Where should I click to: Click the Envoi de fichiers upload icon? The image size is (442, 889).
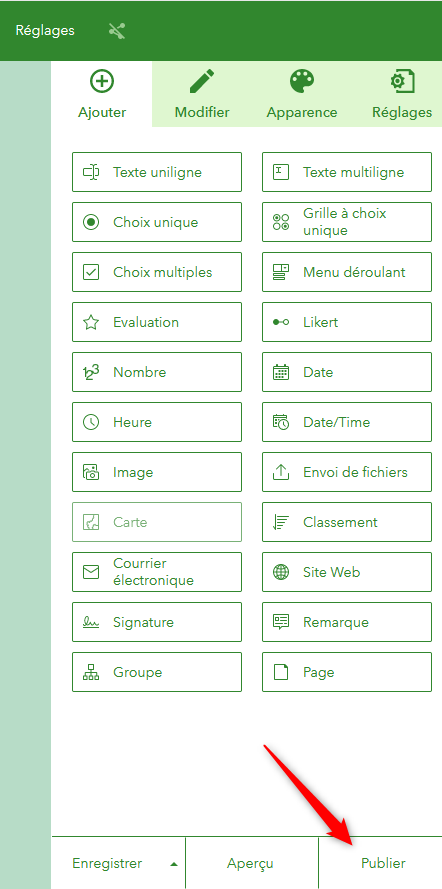281,472
